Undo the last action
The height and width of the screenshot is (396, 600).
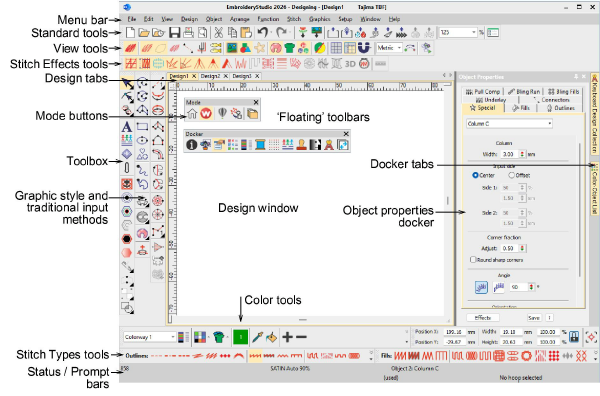coord(262,33)
